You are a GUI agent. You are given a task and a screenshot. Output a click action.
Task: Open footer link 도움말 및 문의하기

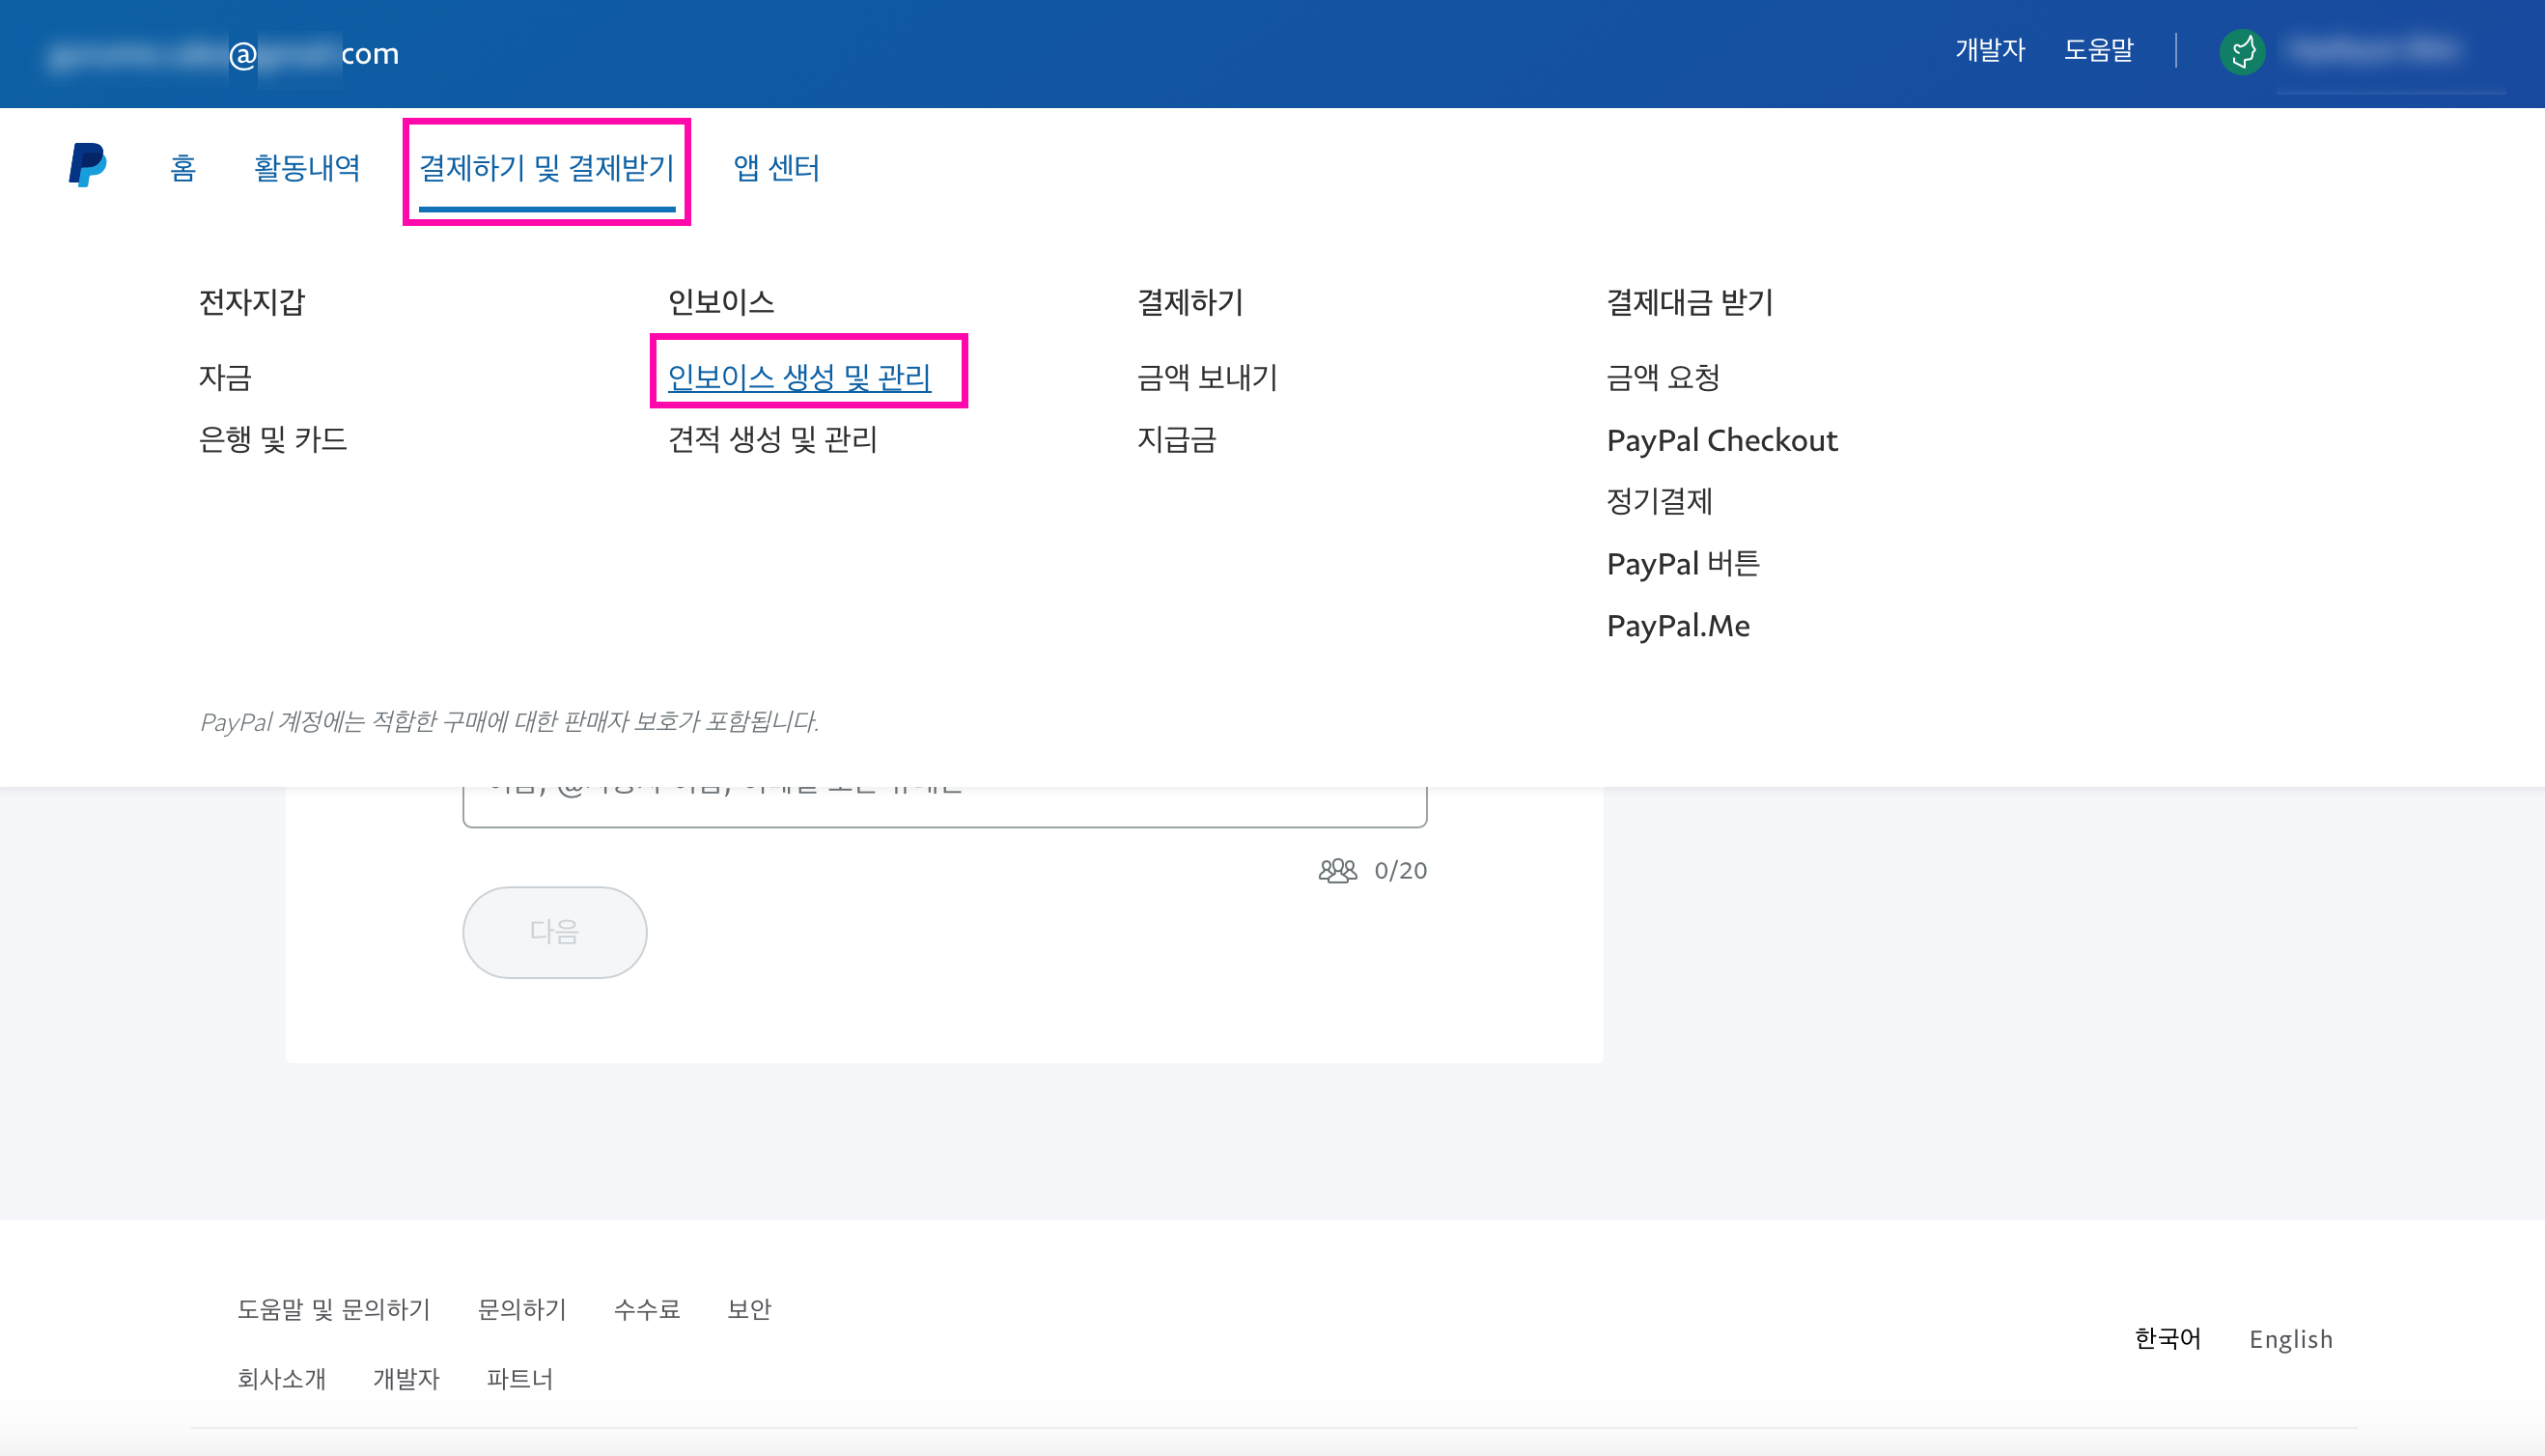click(334, 1309)
